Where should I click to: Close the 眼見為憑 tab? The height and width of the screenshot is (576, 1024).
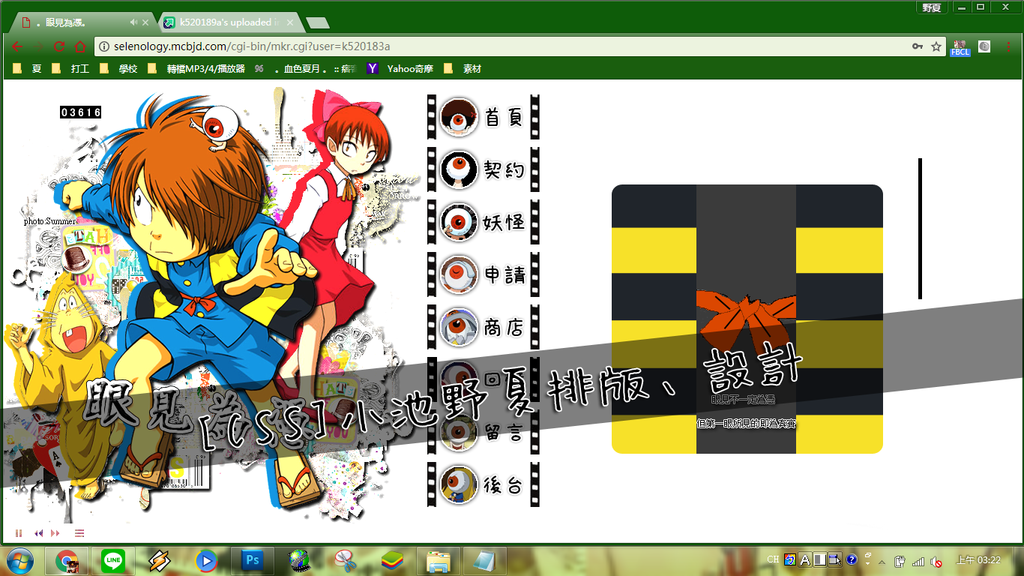[146, 22]
